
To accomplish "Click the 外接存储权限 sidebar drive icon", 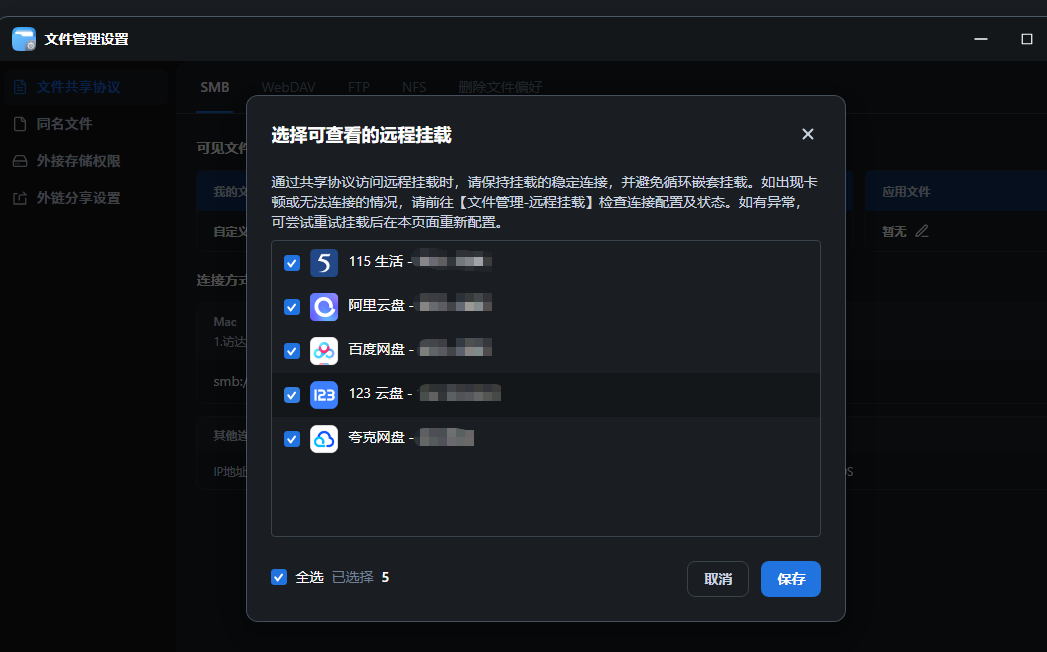I will 20,161.
